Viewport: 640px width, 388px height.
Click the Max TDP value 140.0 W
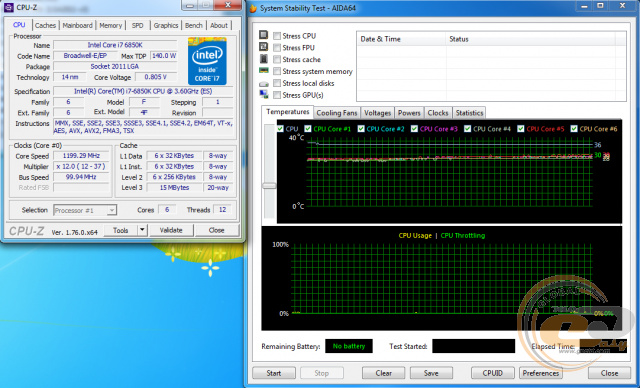(x=164, y=55)
